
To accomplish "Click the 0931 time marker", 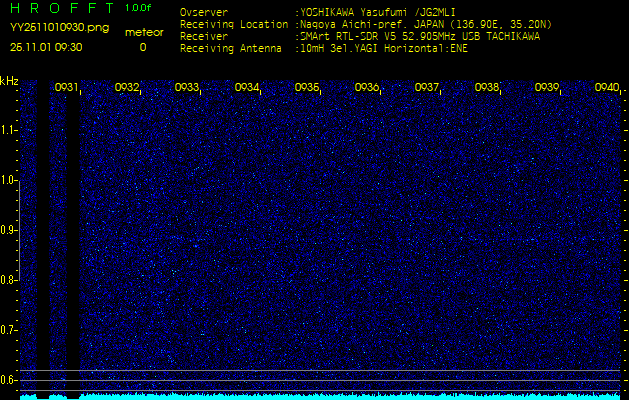I will 67,88.
